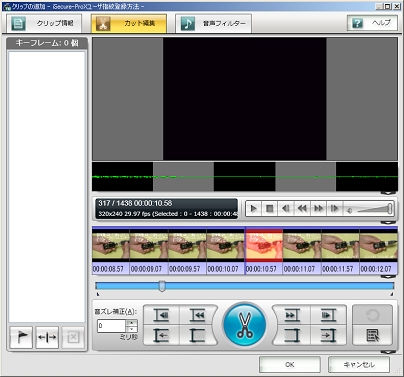Click the キーフレーム: 0 個 header
This screenshot has height=377, width=404.
click(47, 43)
